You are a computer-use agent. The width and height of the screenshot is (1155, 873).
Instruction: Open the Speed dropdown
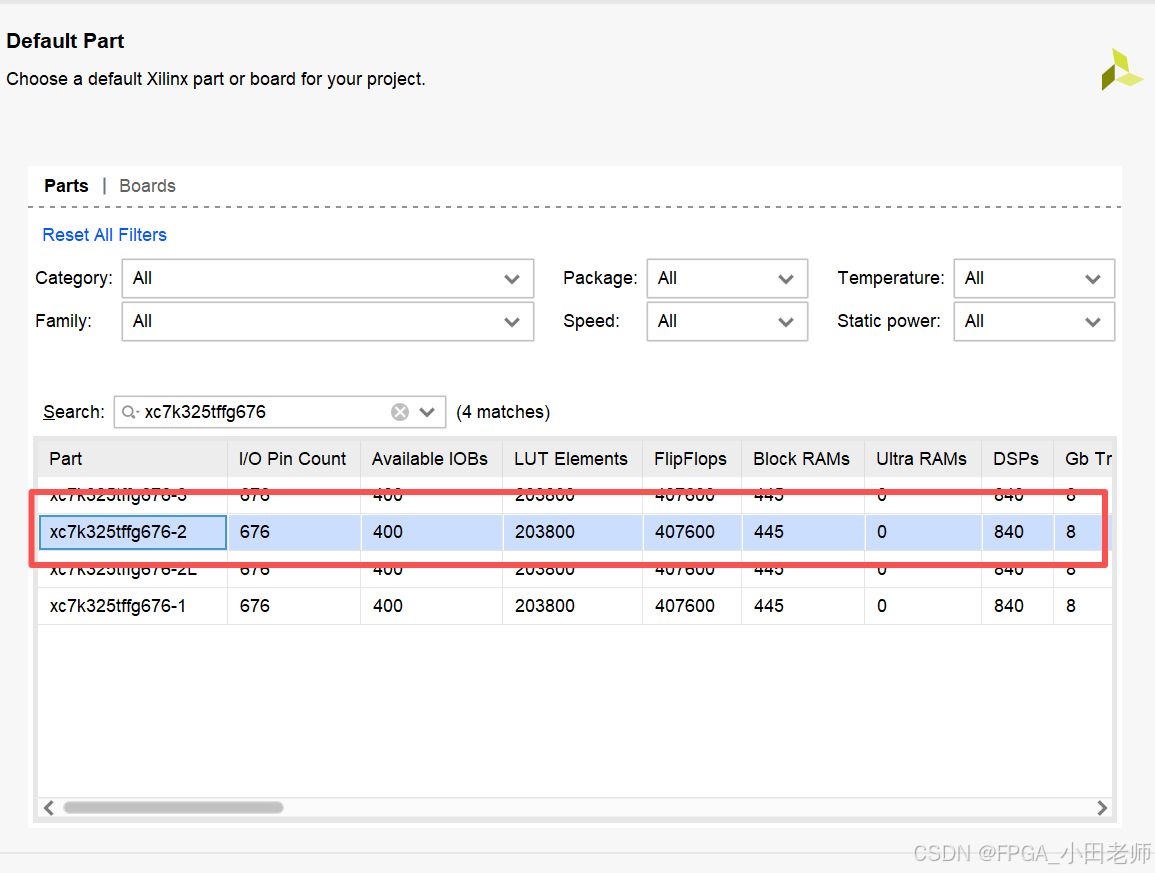tap(727, 321)
